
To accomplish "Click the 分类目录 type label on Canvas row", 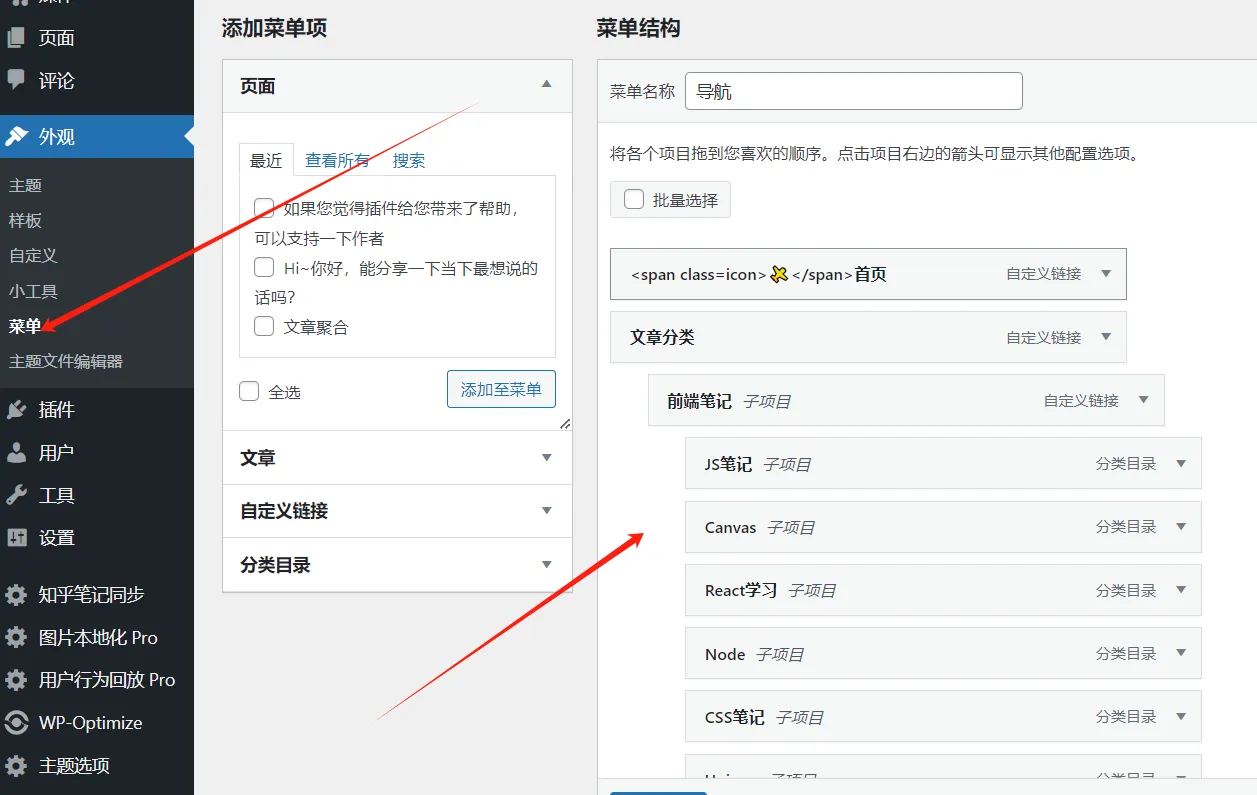I will [1125, 527].
